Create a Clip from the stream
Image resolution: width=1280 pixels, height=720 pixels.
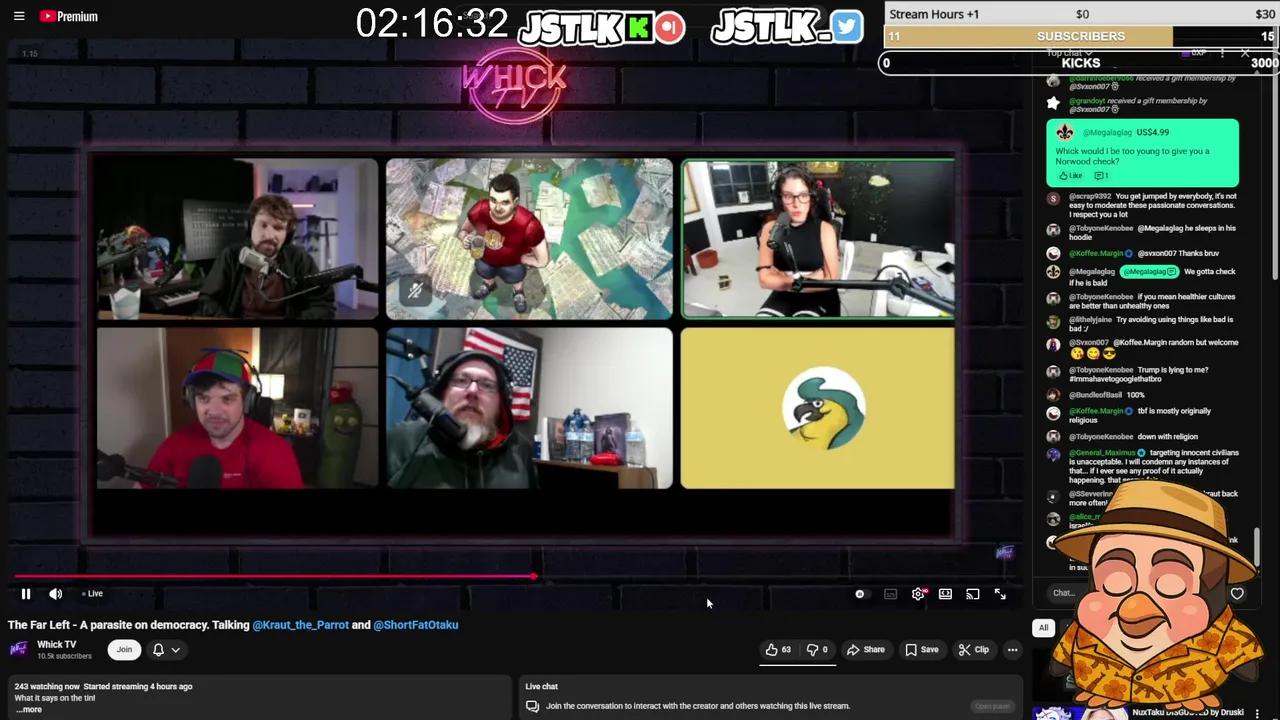coord(973,650)
